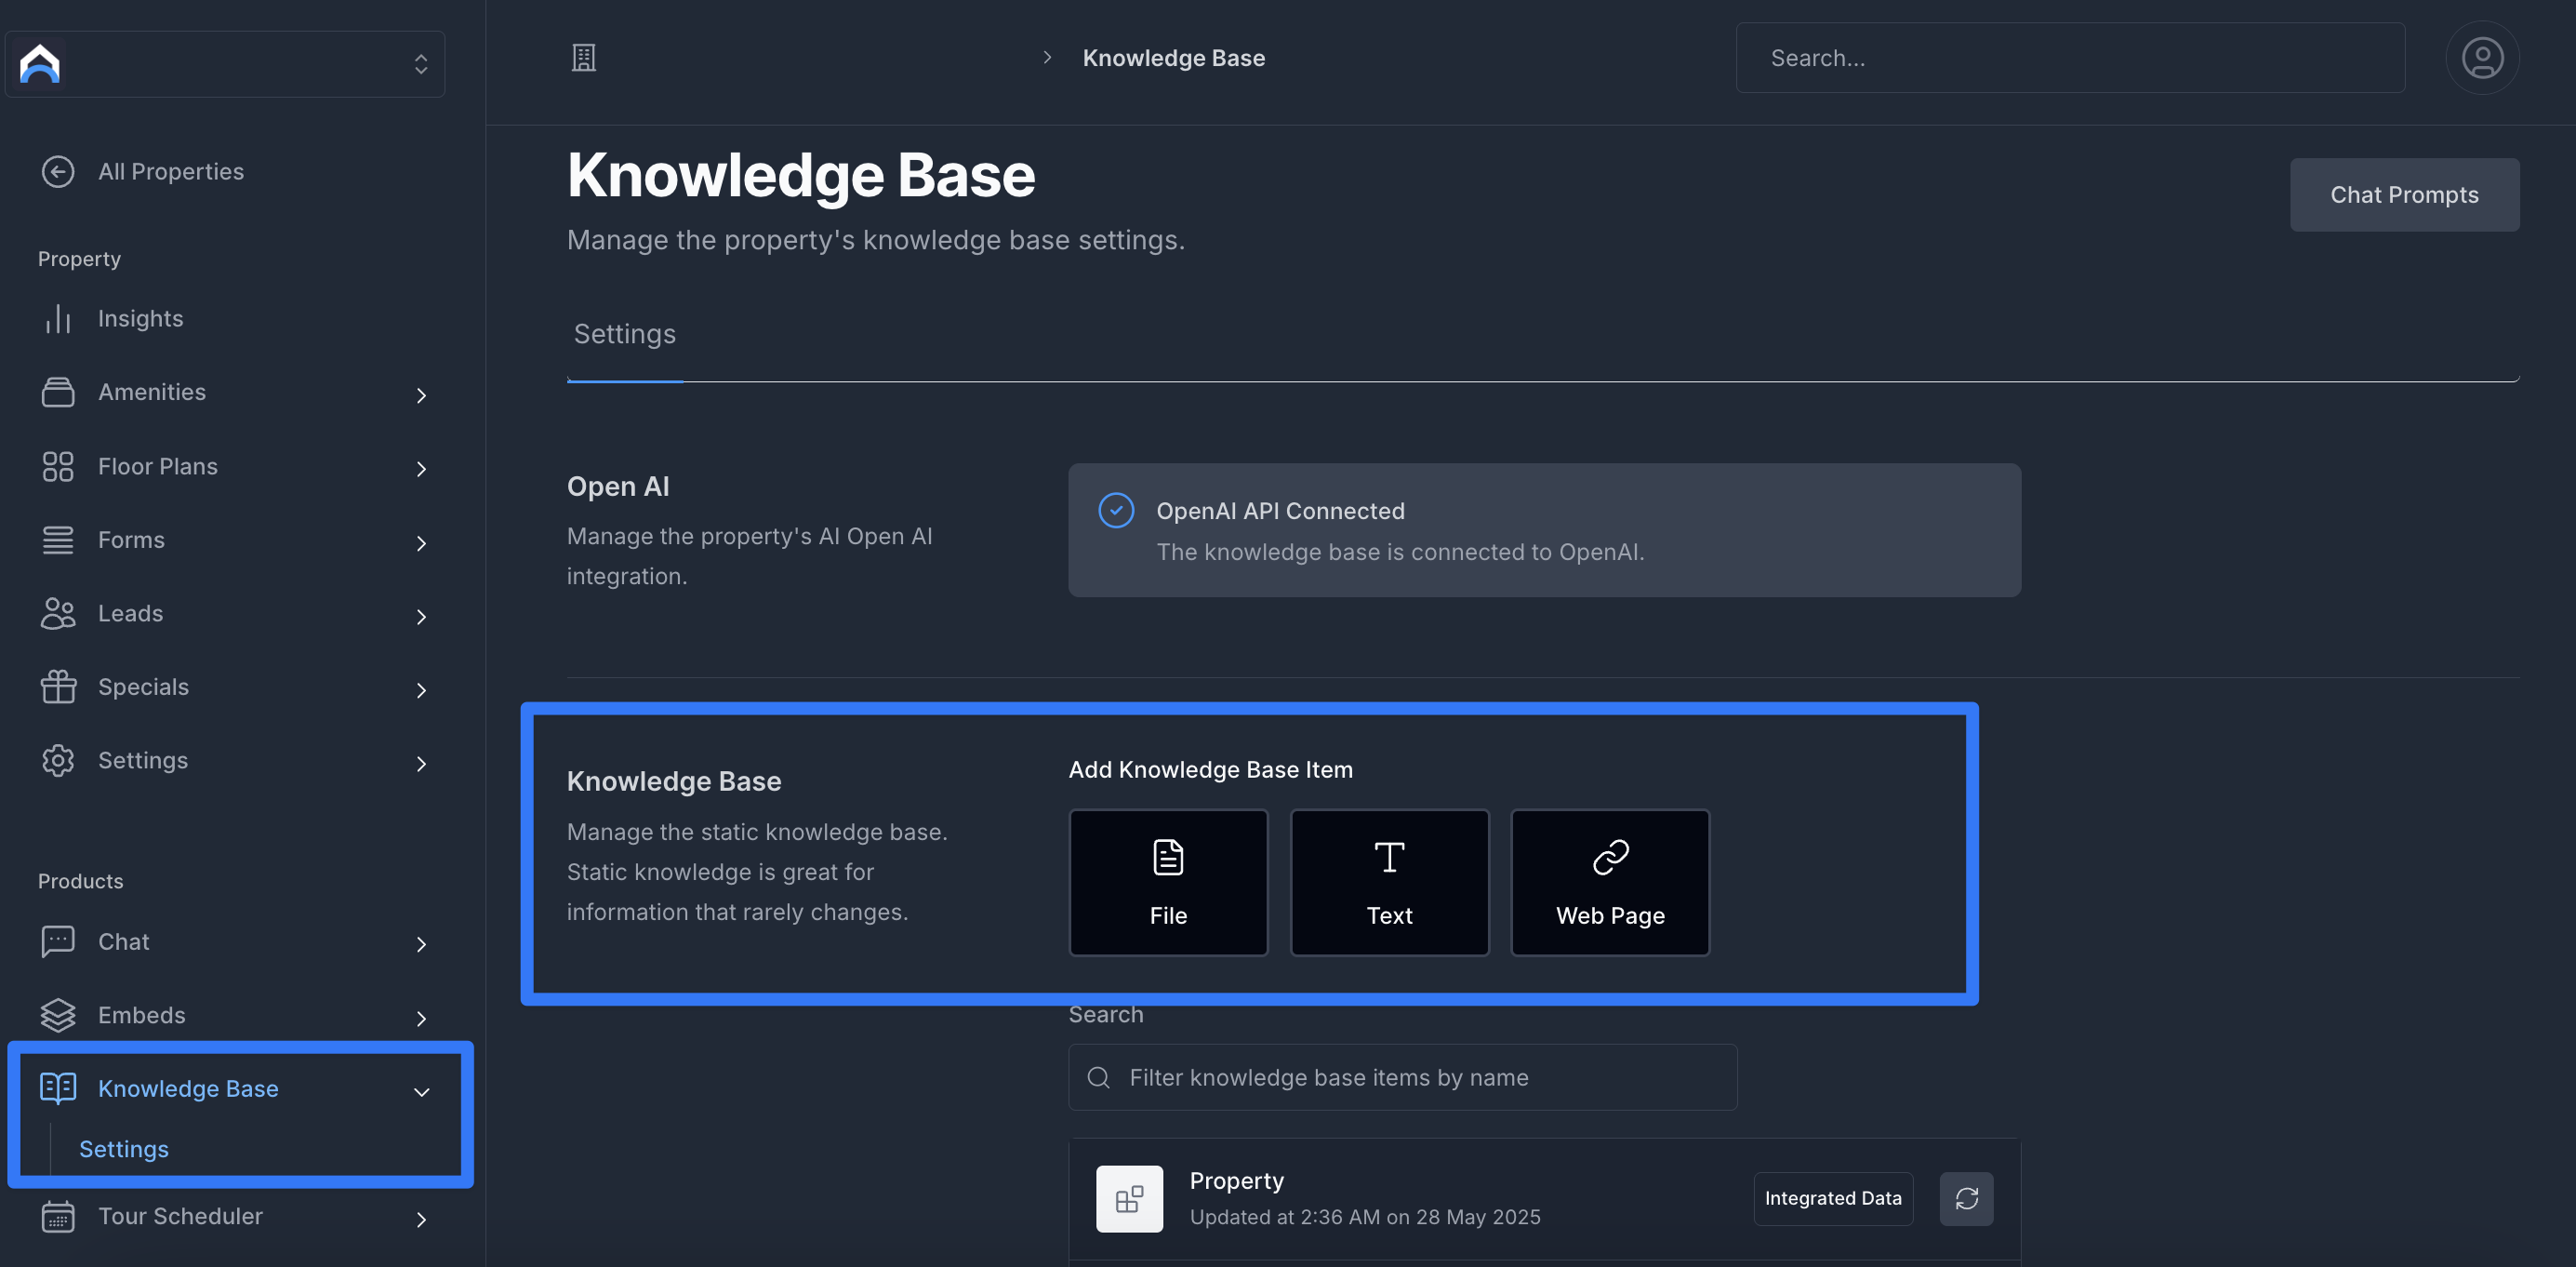Screen dimensions: 2576x1267
Task: Click the Specials gift icon
Action: [x=58, y=687]
